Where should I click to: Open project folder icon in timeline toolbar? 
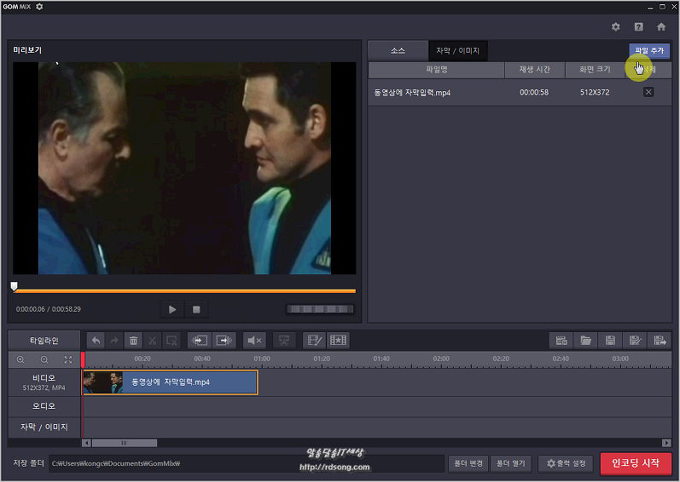586,341
